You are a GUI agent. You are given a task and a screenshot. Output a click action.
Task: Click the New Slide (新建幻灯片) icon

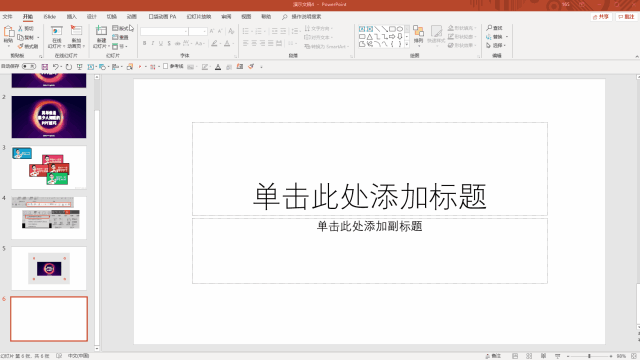101,31
